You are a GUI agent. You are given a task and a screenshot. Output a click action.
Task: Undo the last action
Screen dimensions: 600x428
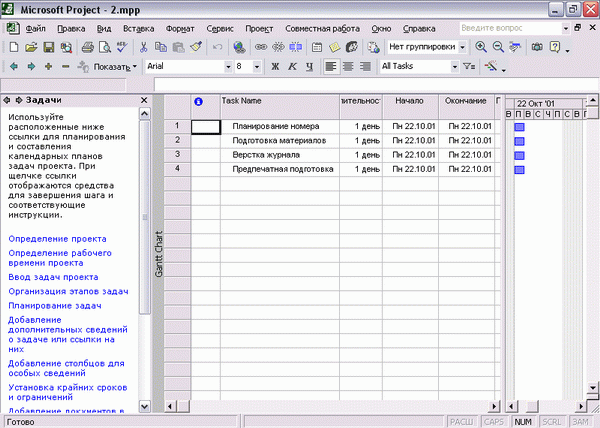coord(217,47)
